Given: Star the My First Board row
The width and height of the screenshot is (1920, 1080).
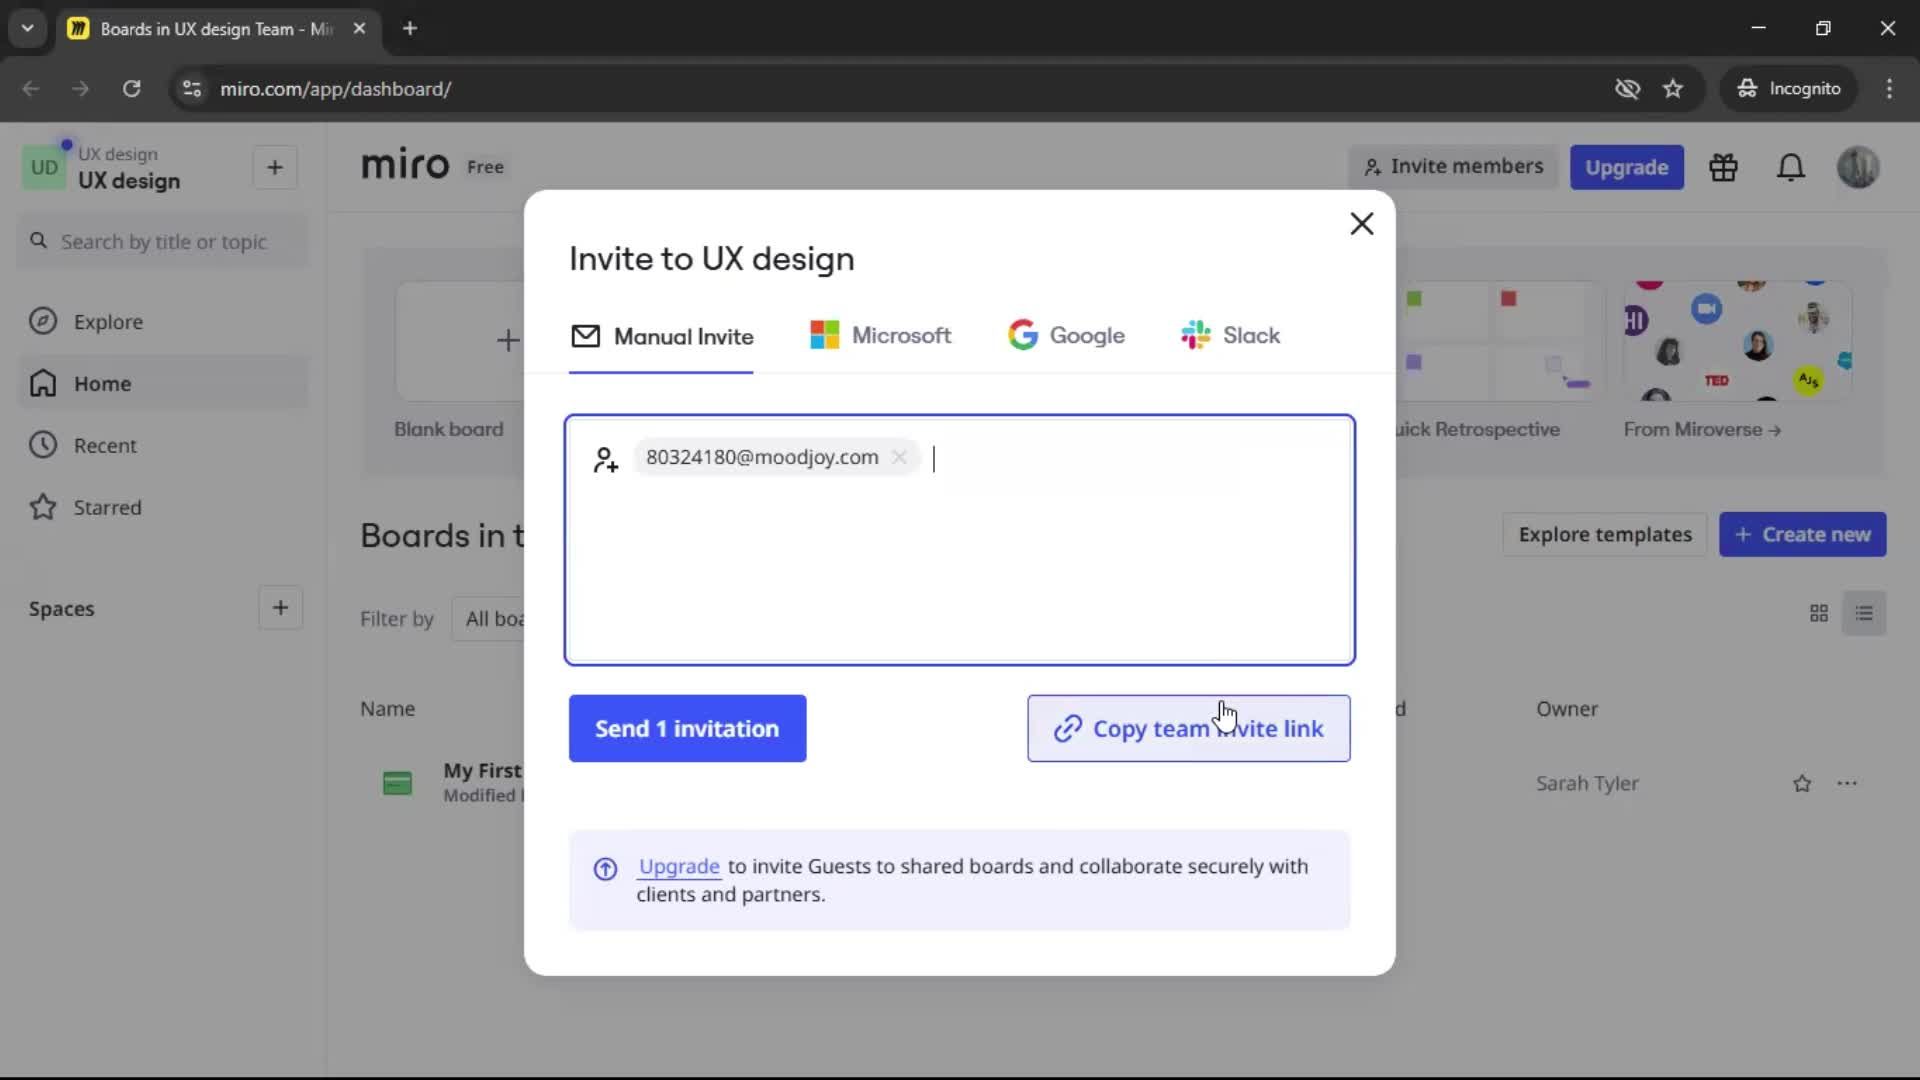Looking at the screenshot, I should (1802, 784).
